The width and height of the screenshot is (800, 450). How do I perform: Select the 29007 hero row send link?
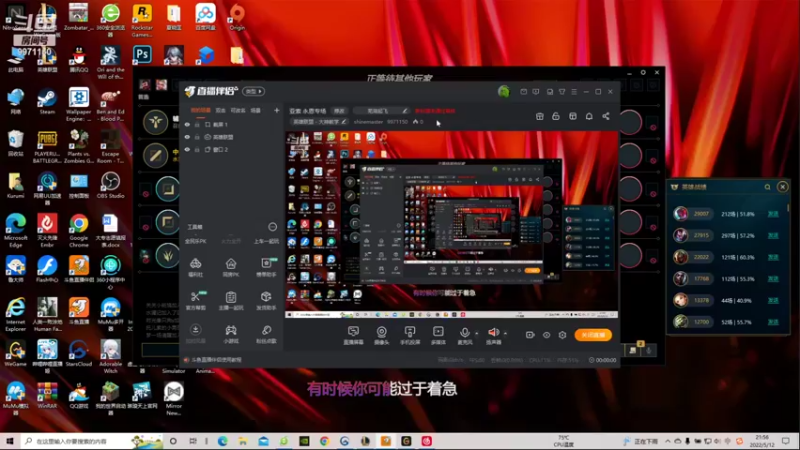pos(773,214)
